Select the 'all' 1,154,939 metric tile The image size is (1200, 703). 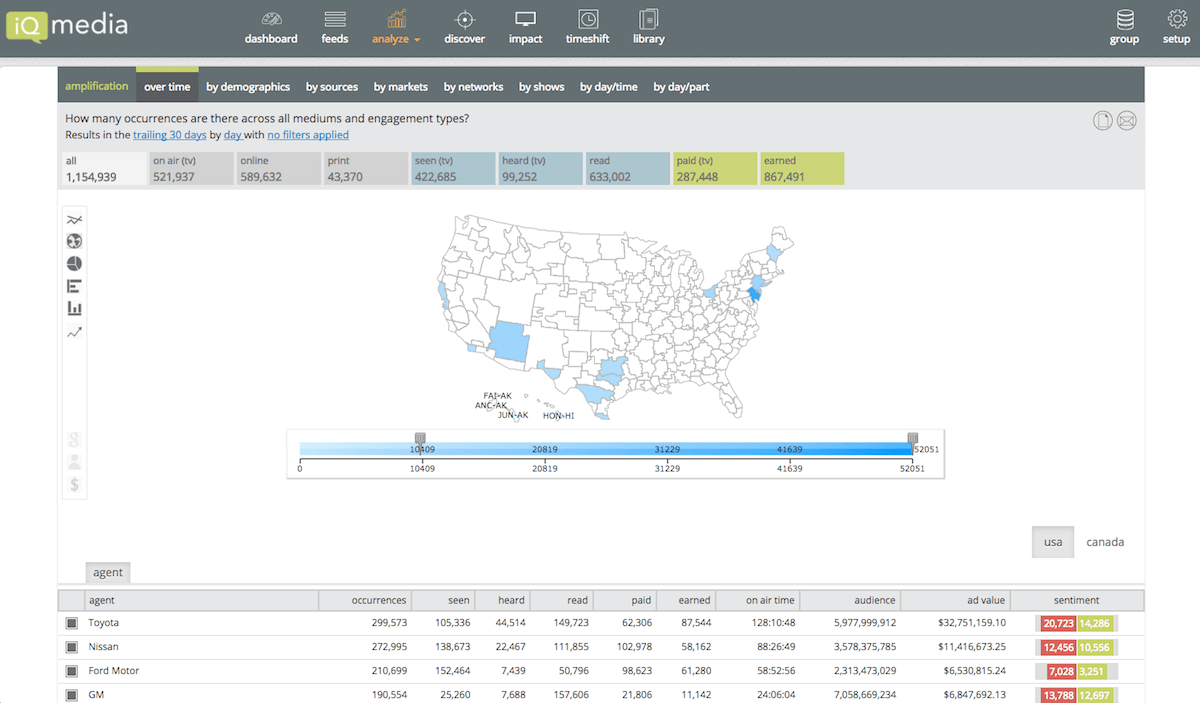point(102,169)
